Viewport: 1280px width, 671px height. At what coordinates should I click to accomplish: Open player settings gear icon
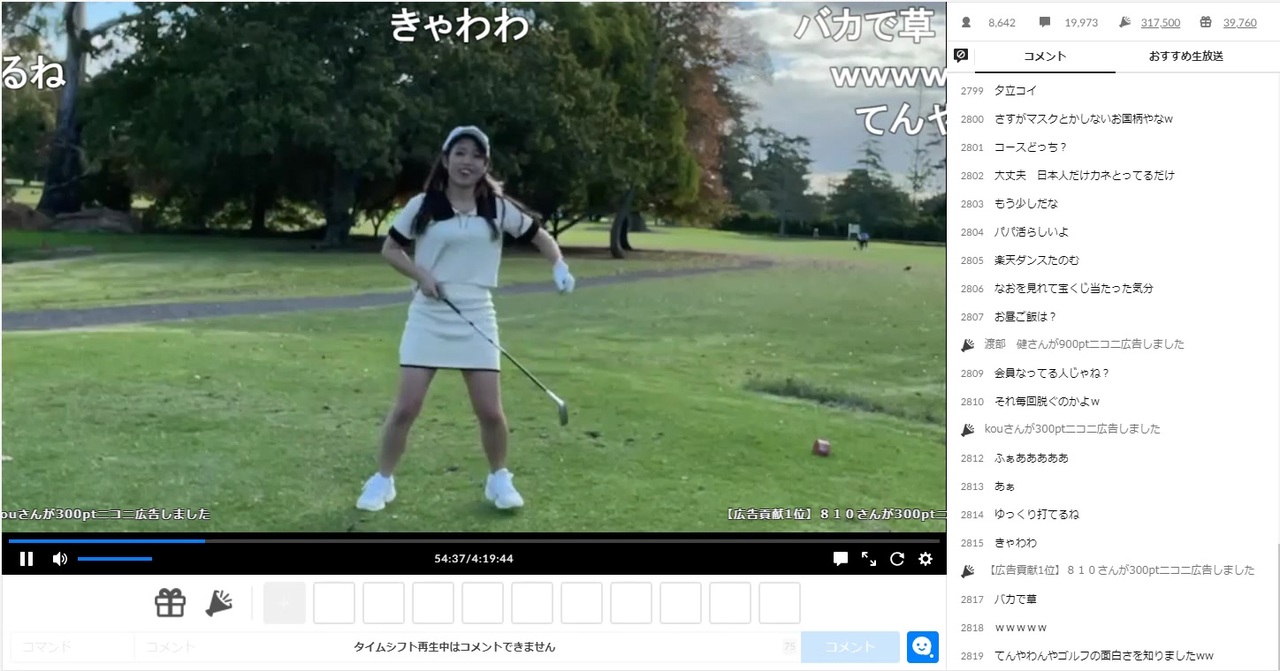coord(926,559)
